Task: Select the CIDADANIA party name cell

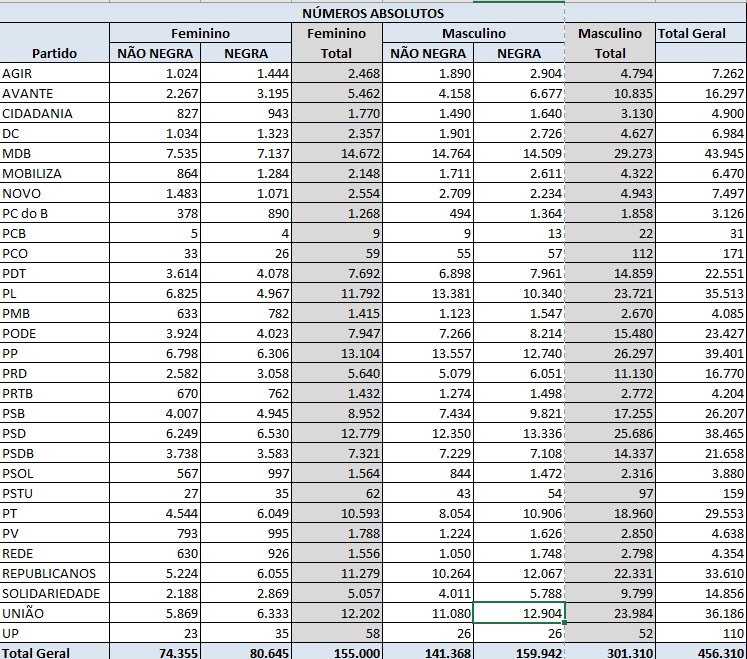Action: click(55, 113)
